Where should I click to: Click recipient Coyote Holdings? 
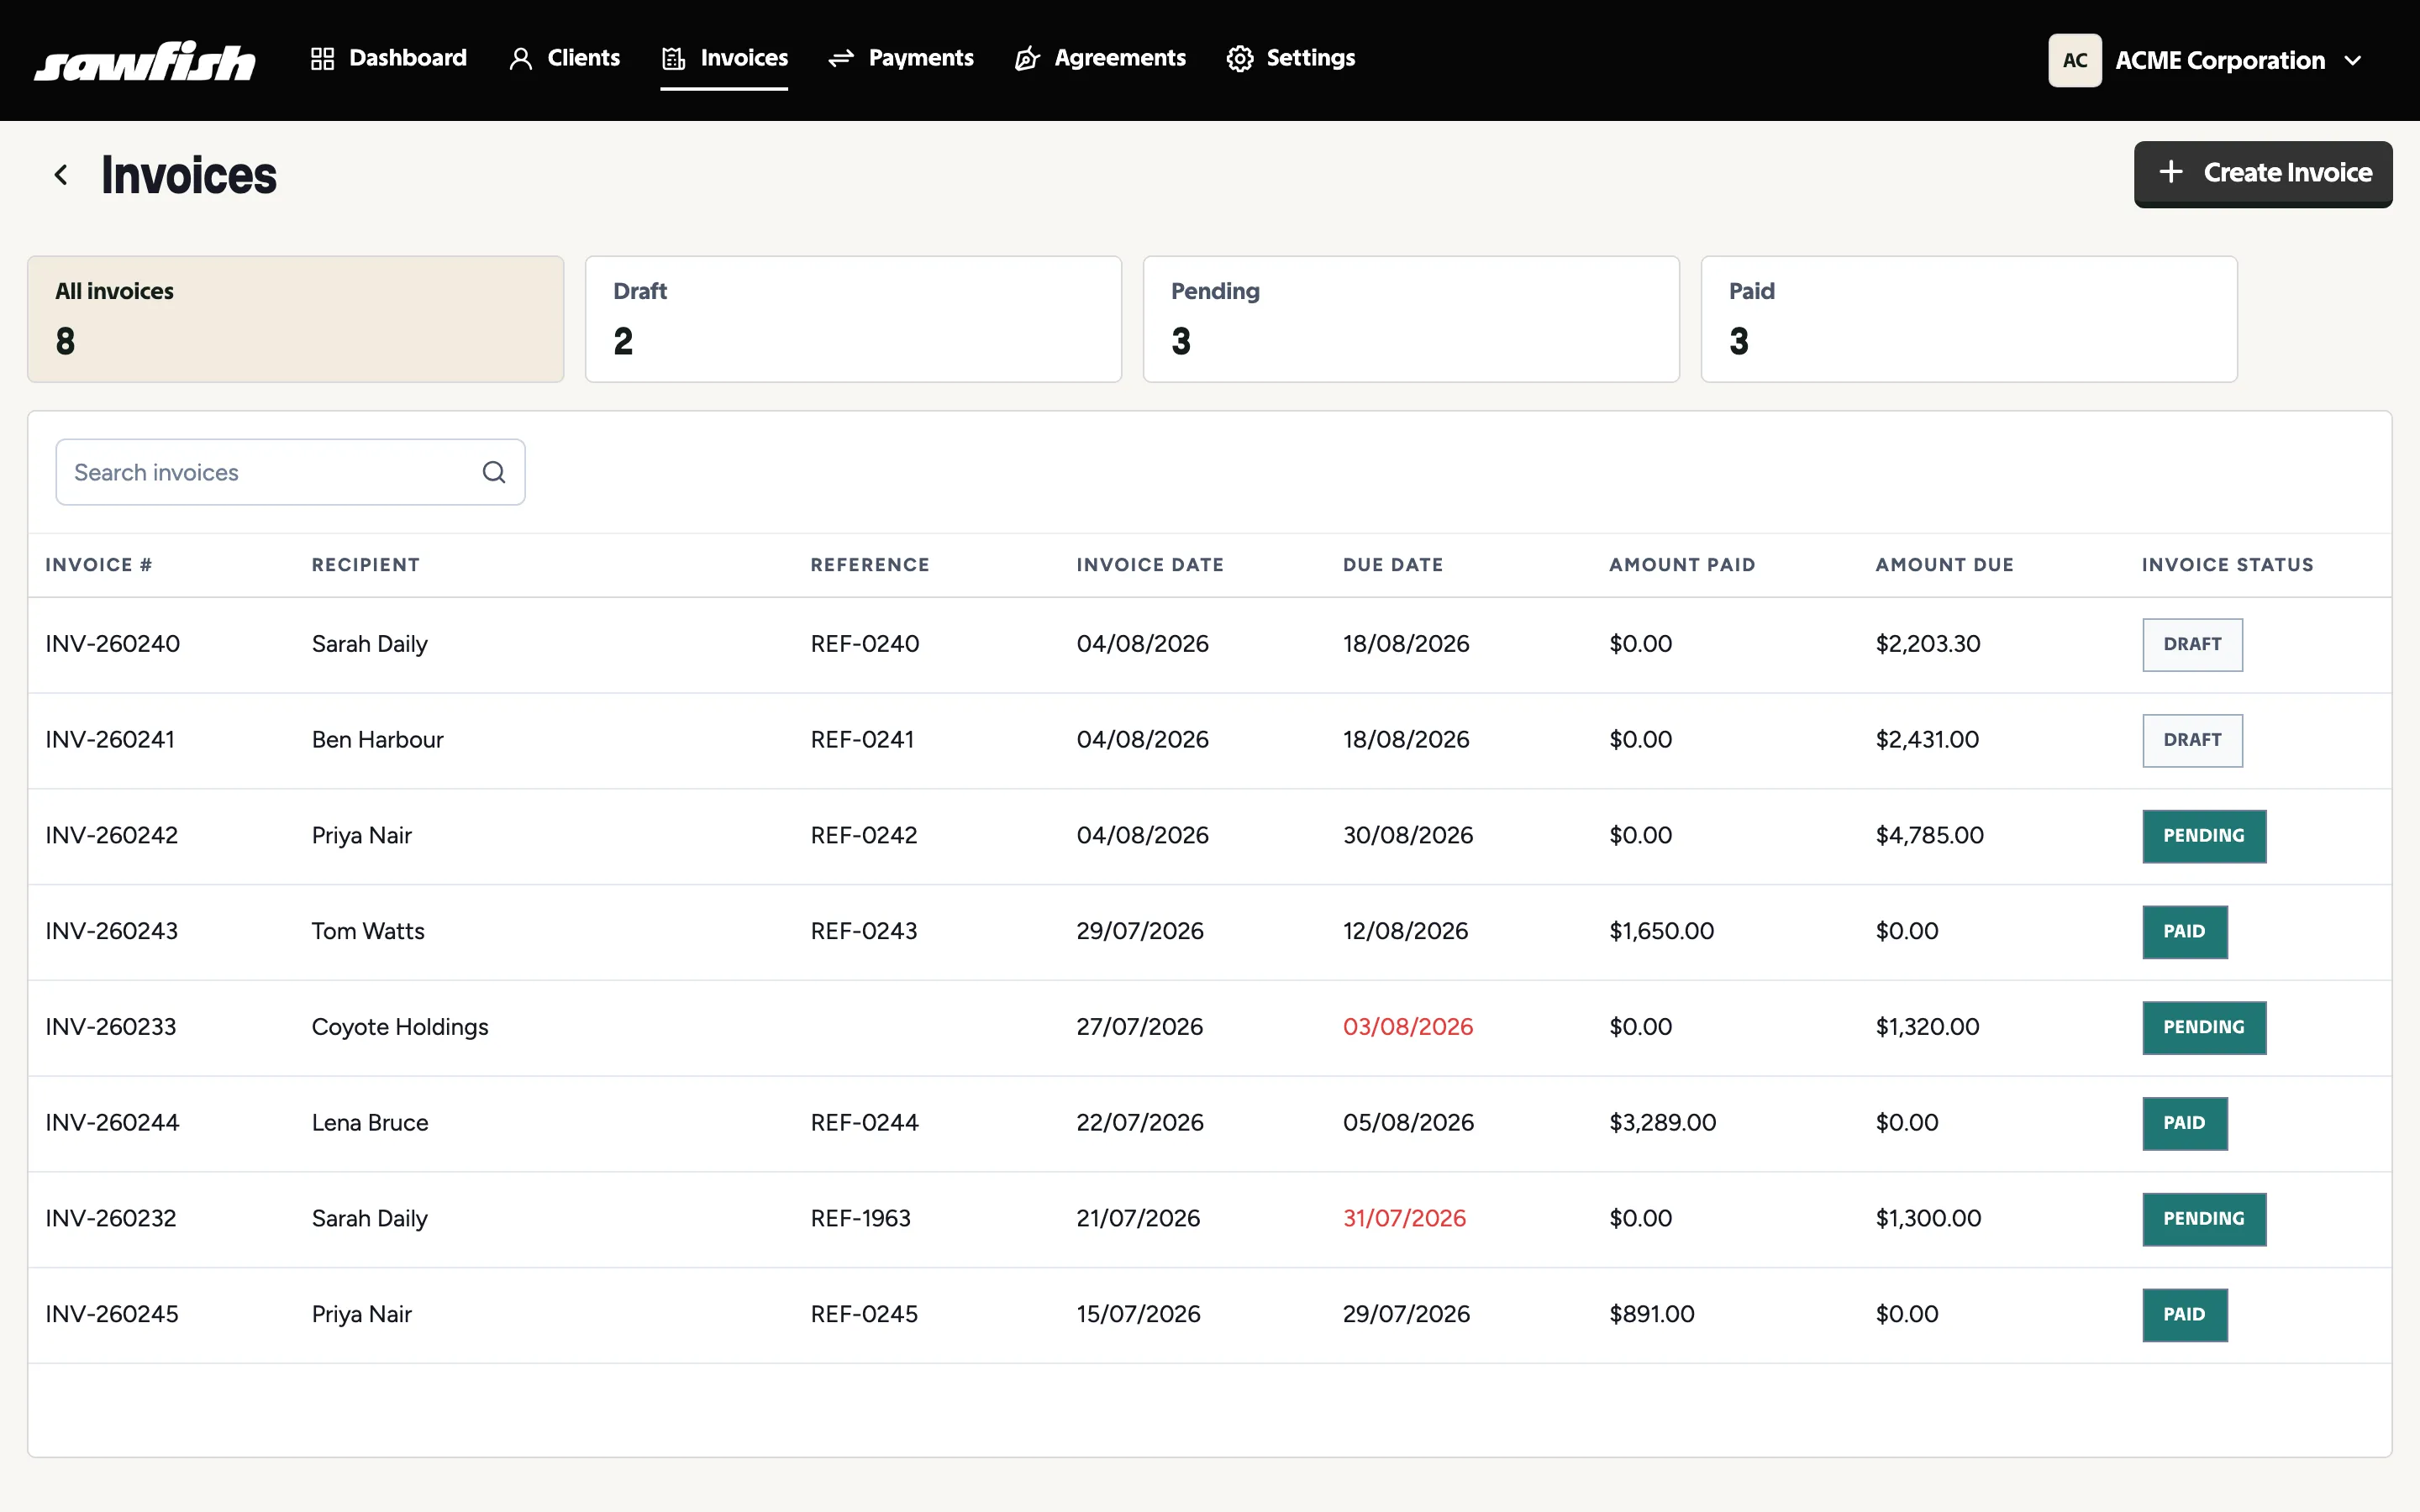(400, 1027)
